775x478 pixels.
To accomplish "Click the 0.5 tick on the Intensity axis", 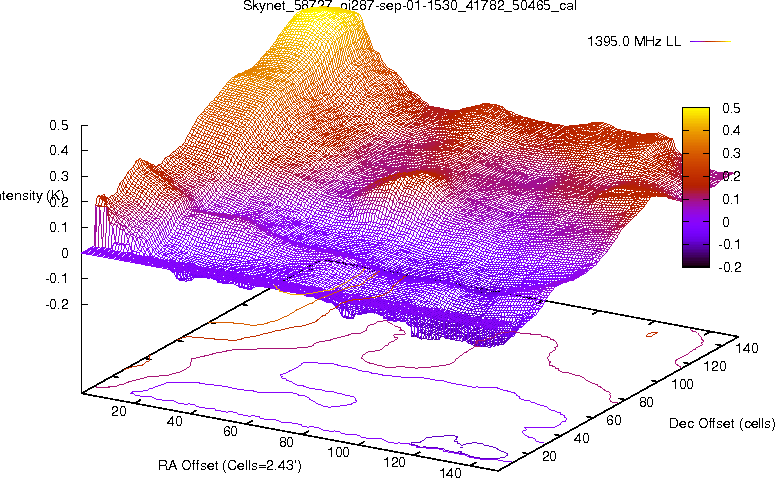I will 59,126.
